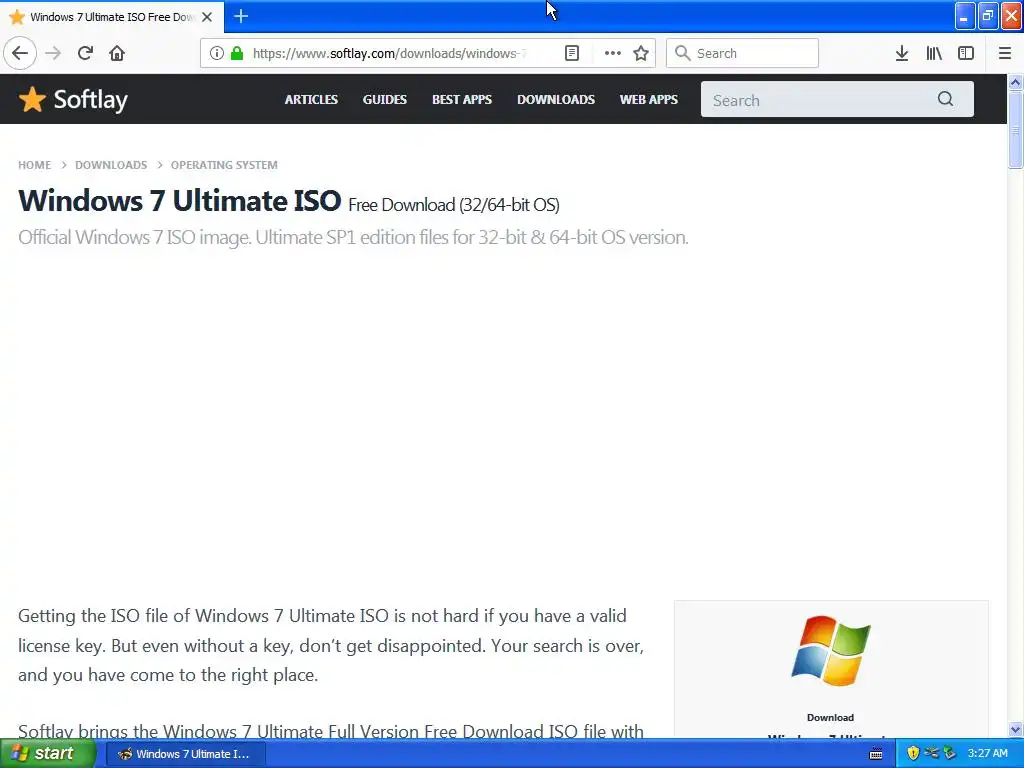Image resolution: width=1024 pixels, height=768 pixels.
Task: Click the safely remove hardware tray icon
Action: click(x=949, y=754)
